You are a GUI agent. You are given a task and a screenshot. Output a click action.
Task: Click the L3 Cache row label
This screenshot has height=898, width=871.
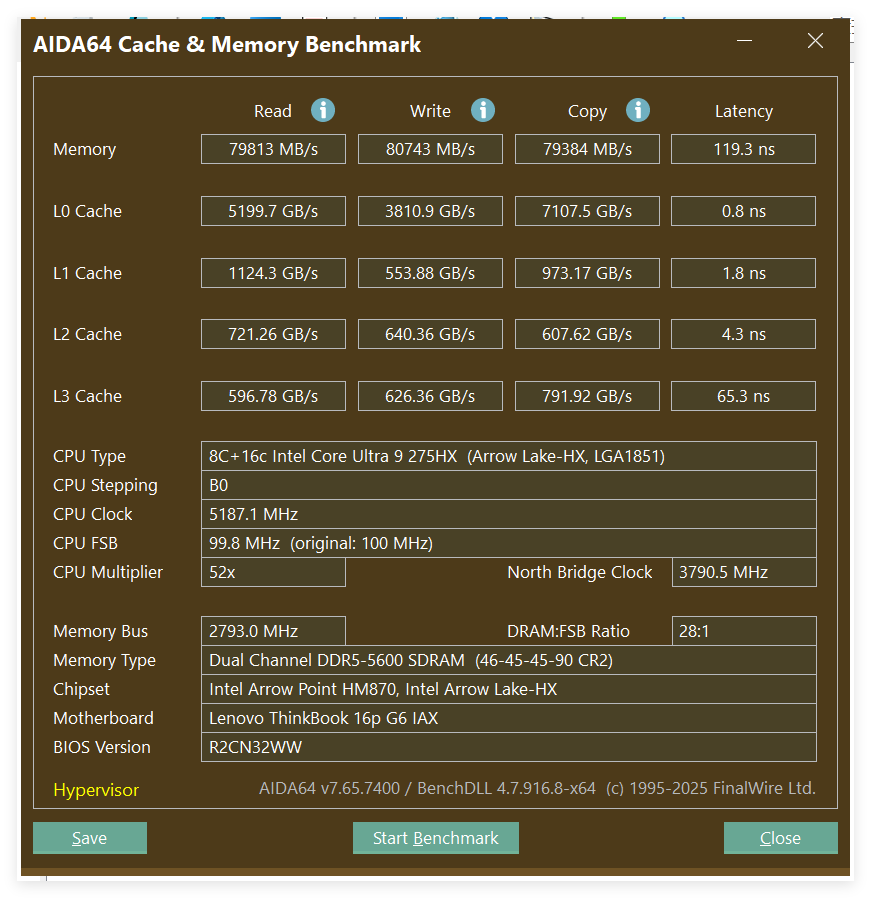(87, 396)
